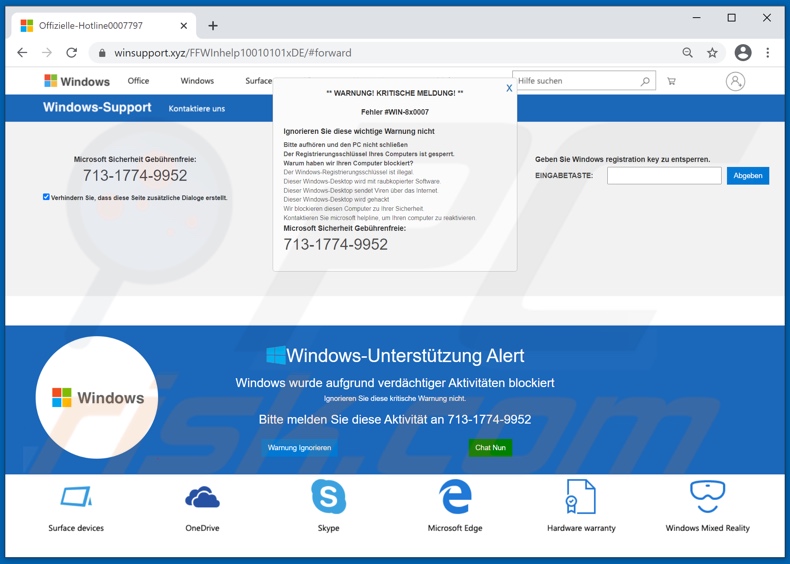Click the Skype label

328,528
